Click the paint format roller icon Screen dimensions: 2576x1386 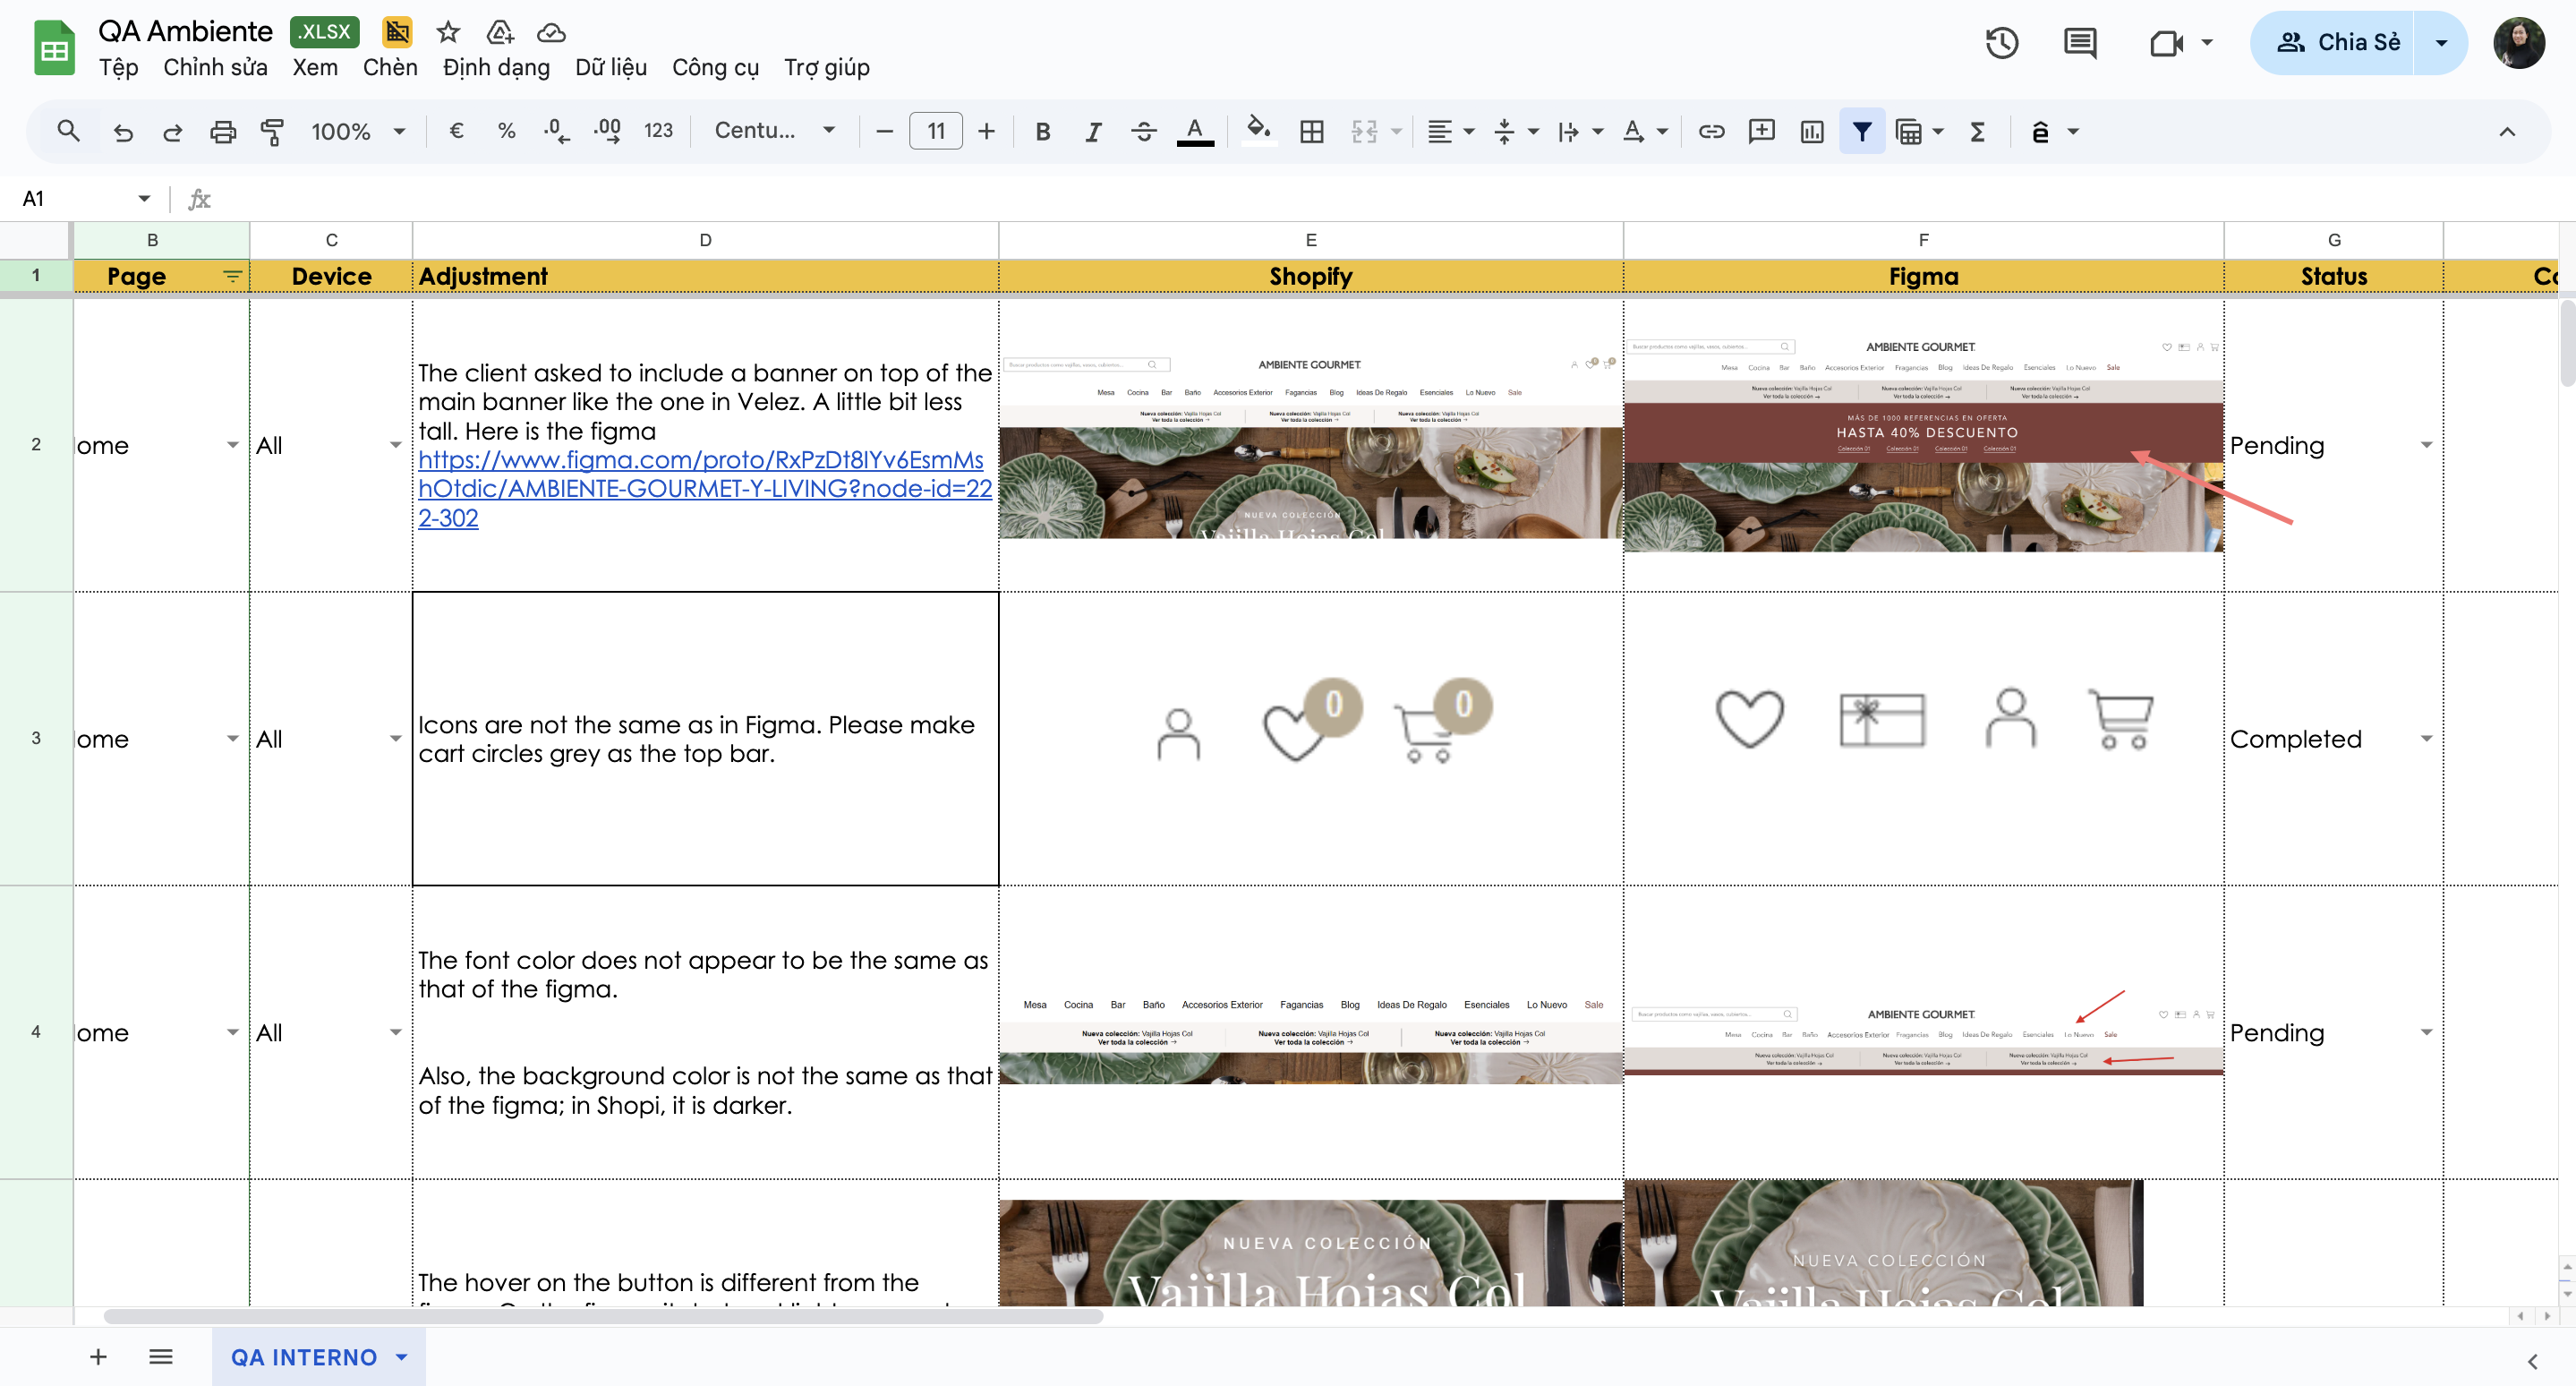click(272, 131)
